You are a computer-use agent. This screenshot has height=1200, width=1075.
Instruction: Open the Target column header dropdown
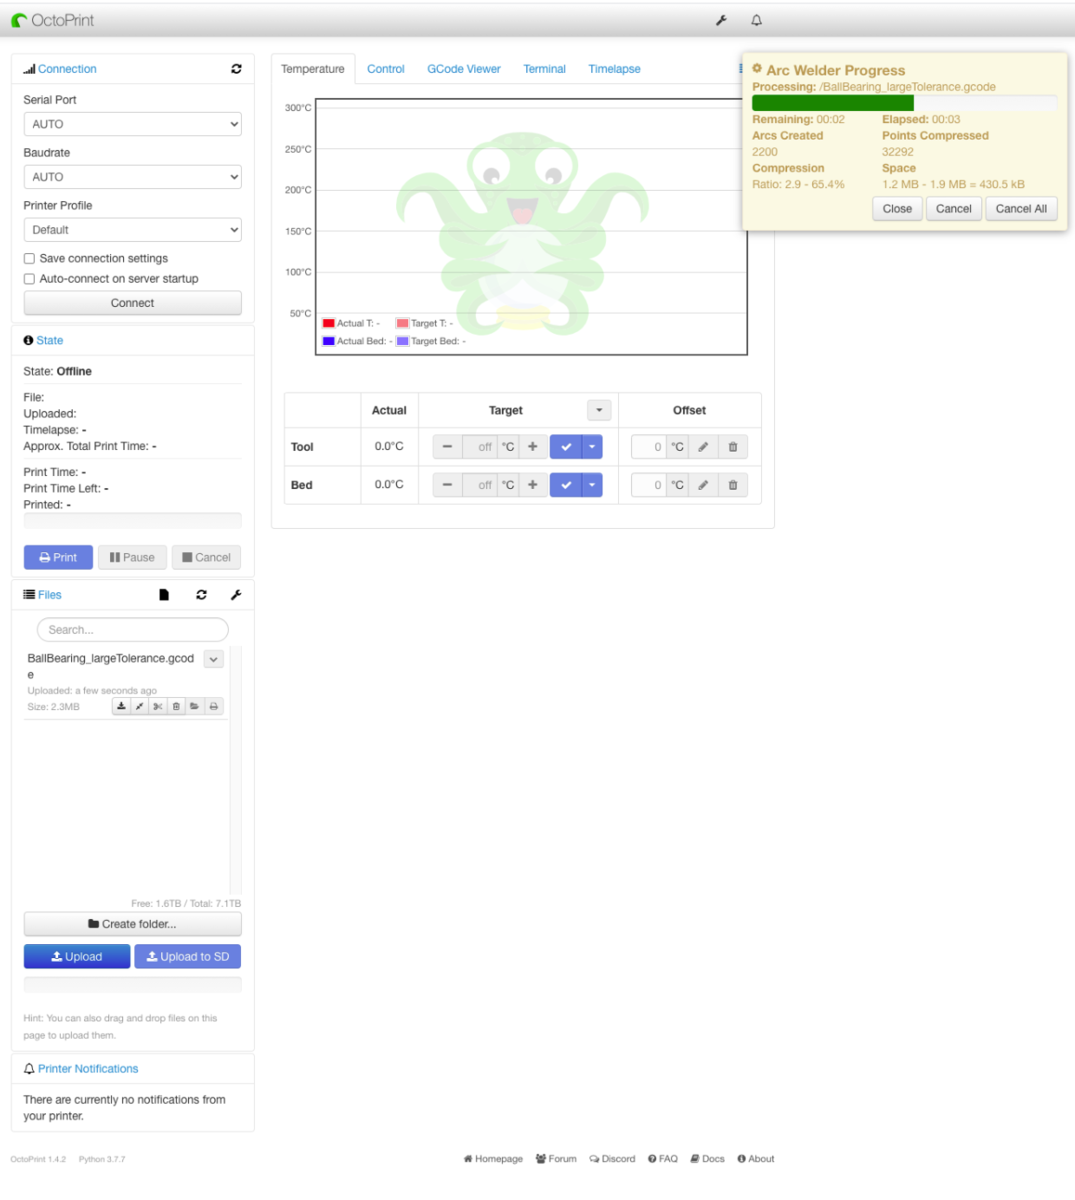coord(599,410)
